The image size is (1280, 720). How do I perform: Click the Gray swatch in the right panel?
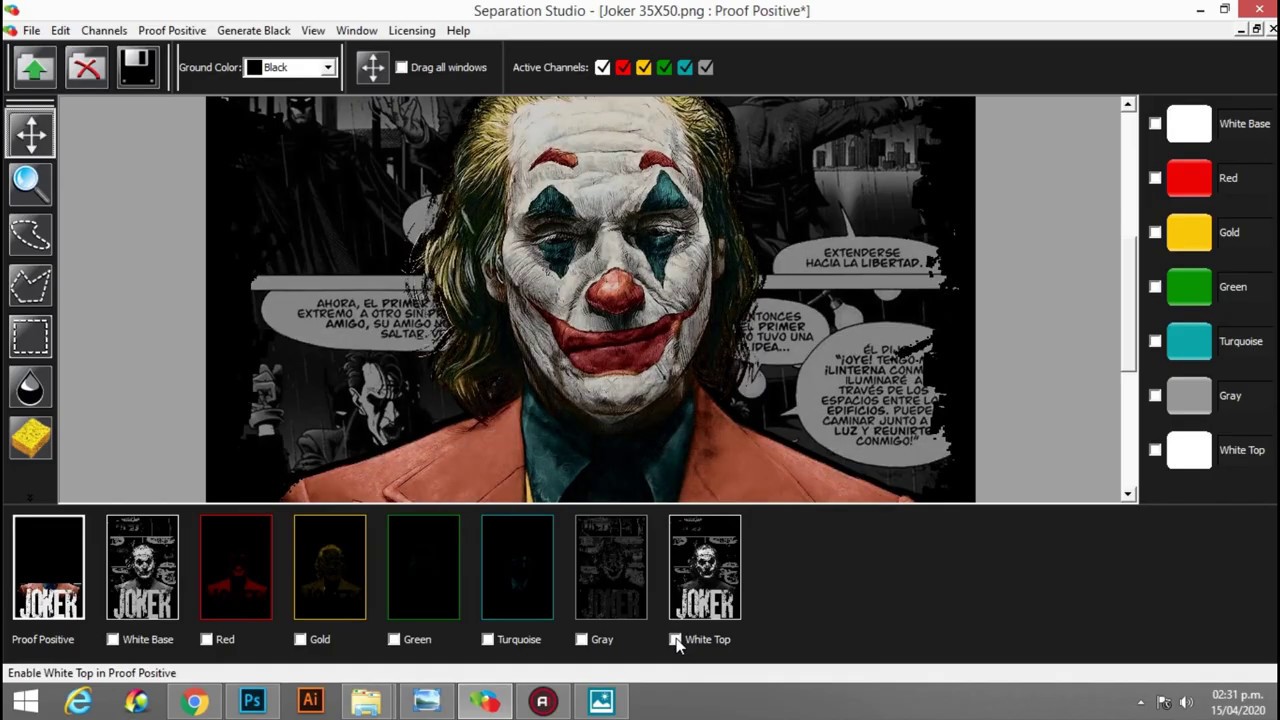[1189, 396]
